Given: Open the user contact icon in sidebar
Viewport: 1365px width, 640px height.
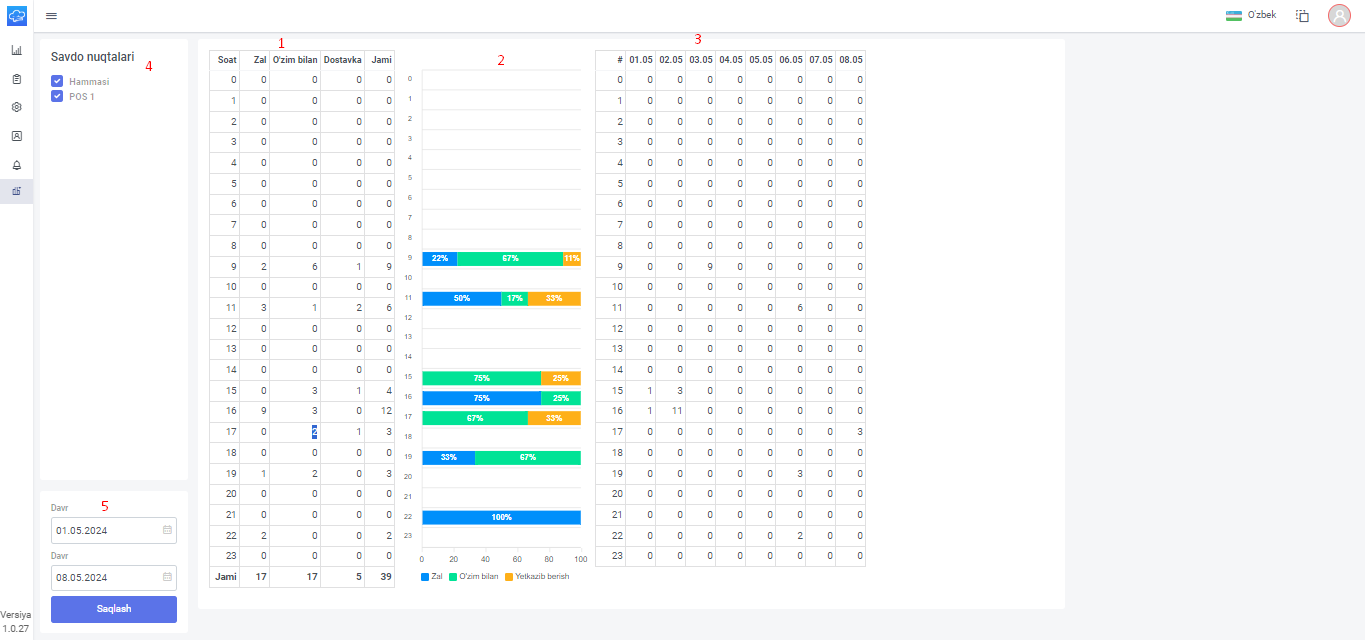Looking at the screenshot, I should pyautogui.click(x=16, y=135).
